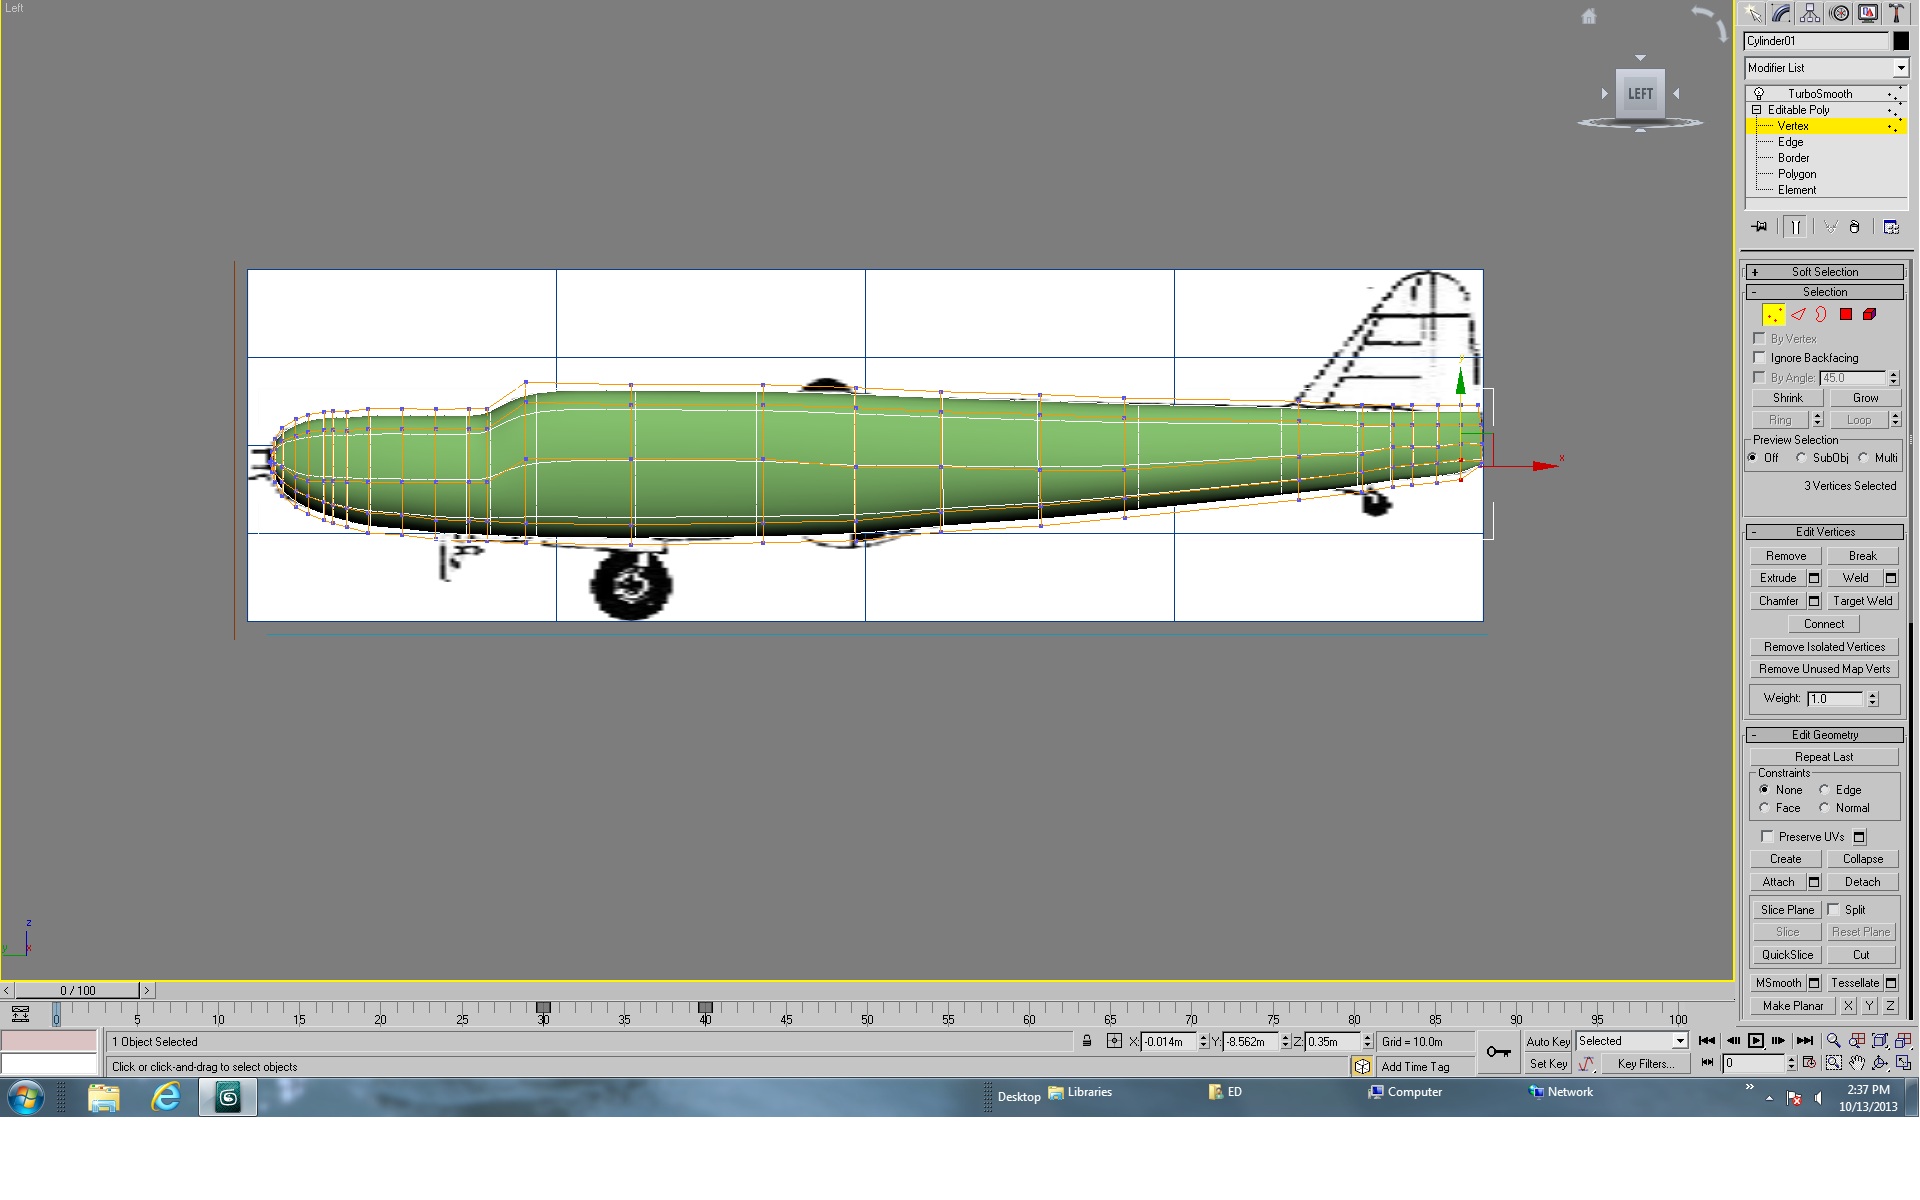The image size is (1920, 1200).
Task: Open the Hierarchy command panel tab
Action: tap(1810, 13)
